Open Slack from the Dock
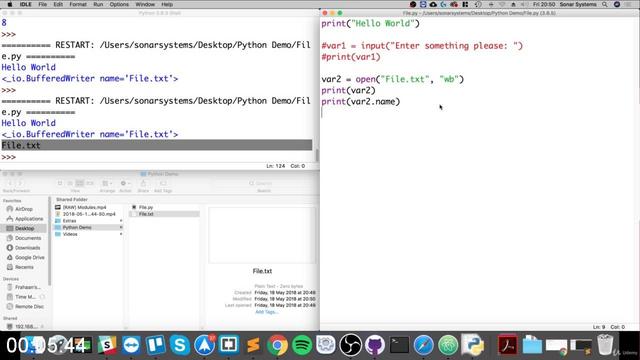The image size is (640, 360). pyautogui.click(x=107, y=345)
